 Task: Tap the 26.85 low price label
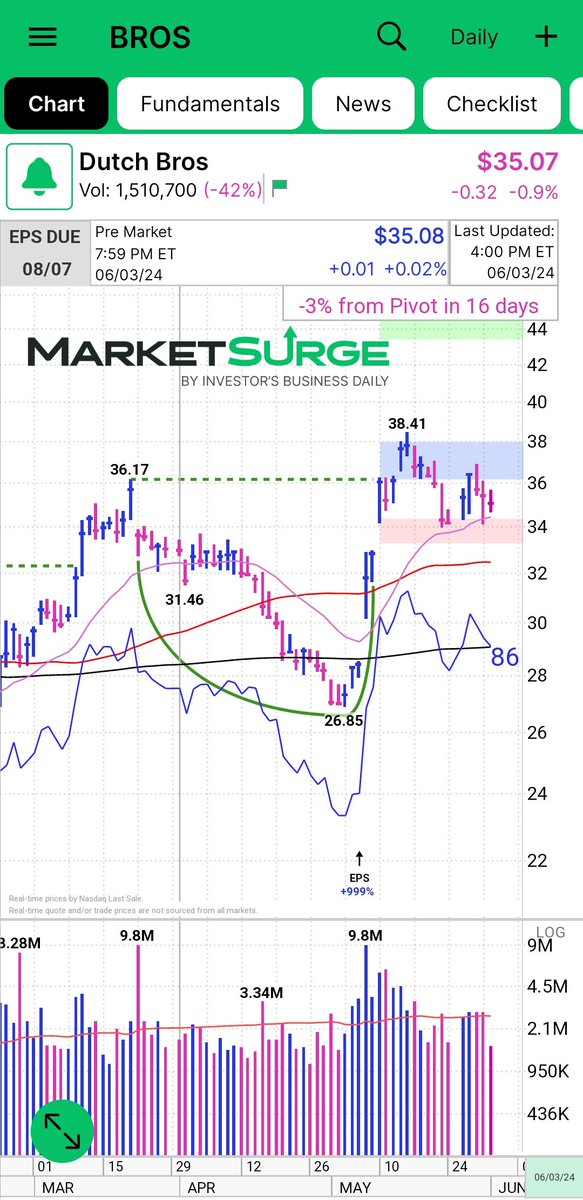point(342,721)
